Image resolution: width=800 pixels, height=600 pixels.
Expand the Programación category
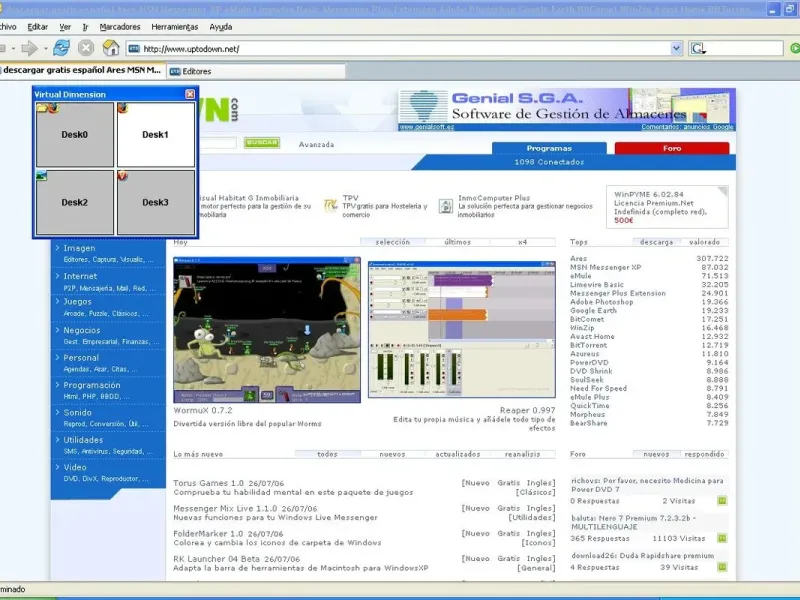pos(92,385)
